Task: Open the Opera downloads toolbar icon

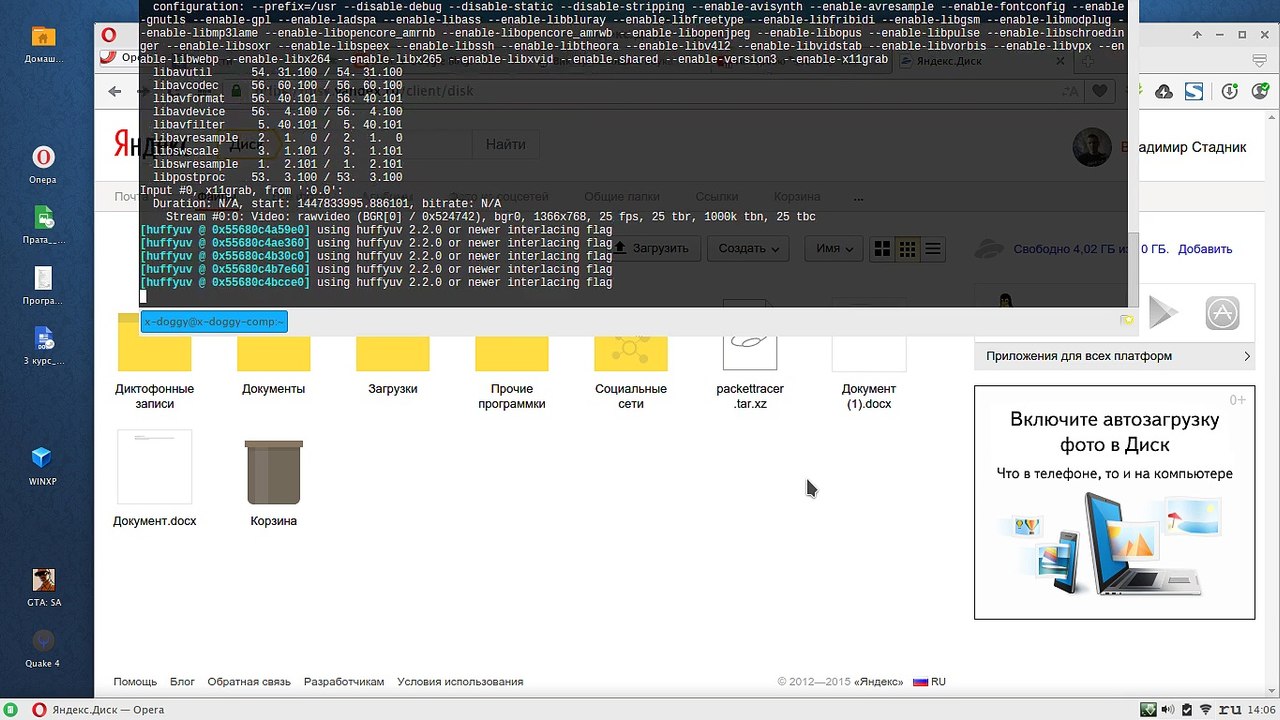Action: (x=1230, y=92)
